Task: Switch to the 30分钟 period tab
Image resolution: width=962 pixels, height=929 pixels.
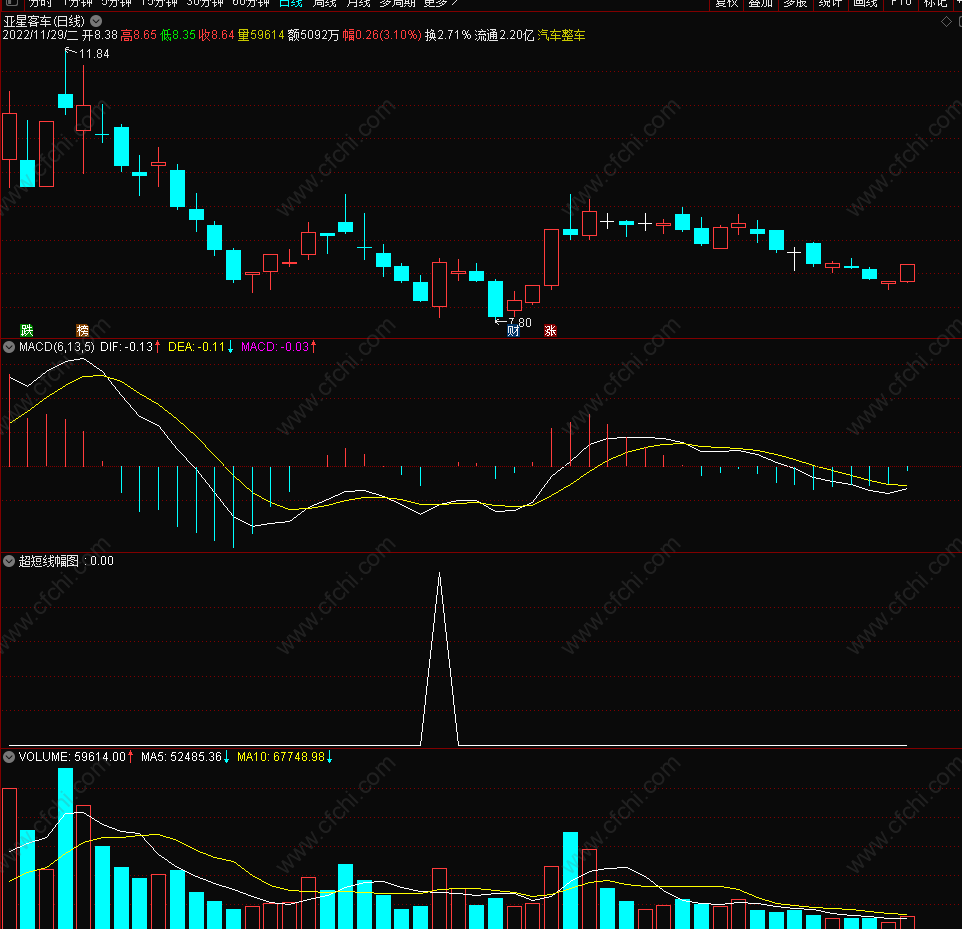Action: (205, 3)
